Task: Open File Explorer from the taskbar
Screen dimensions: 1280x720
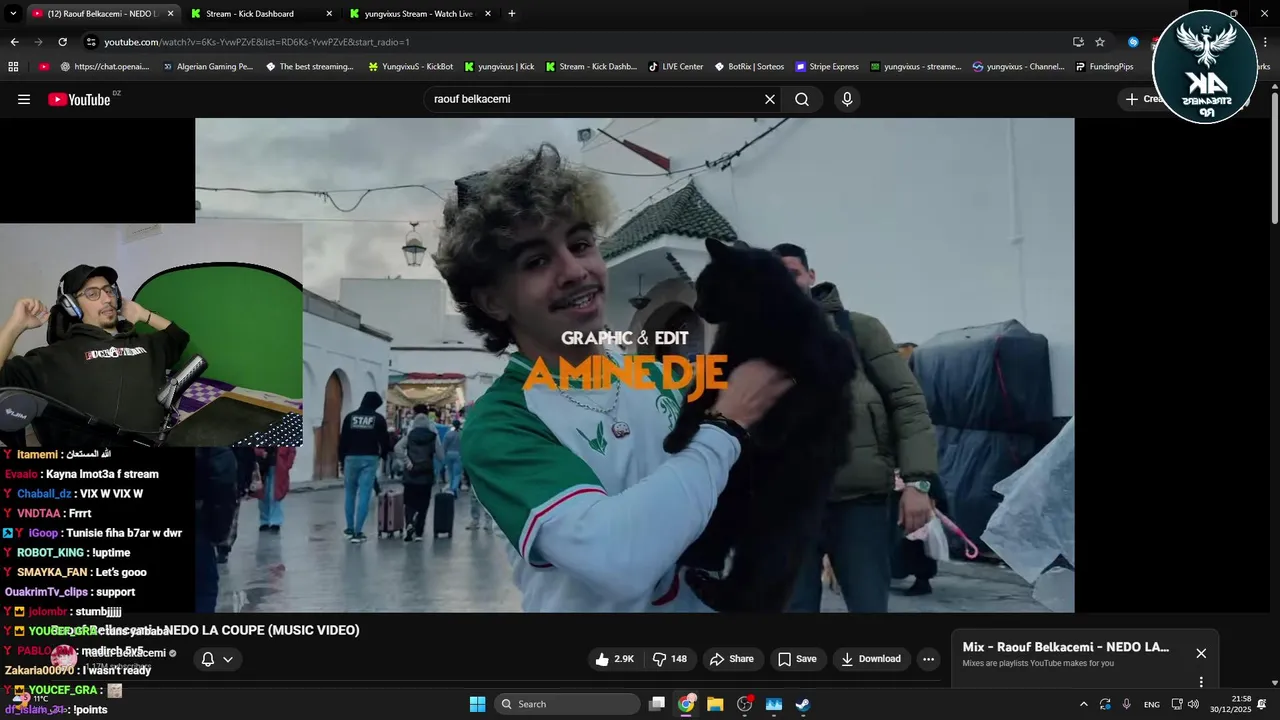Action: point(715,704)
